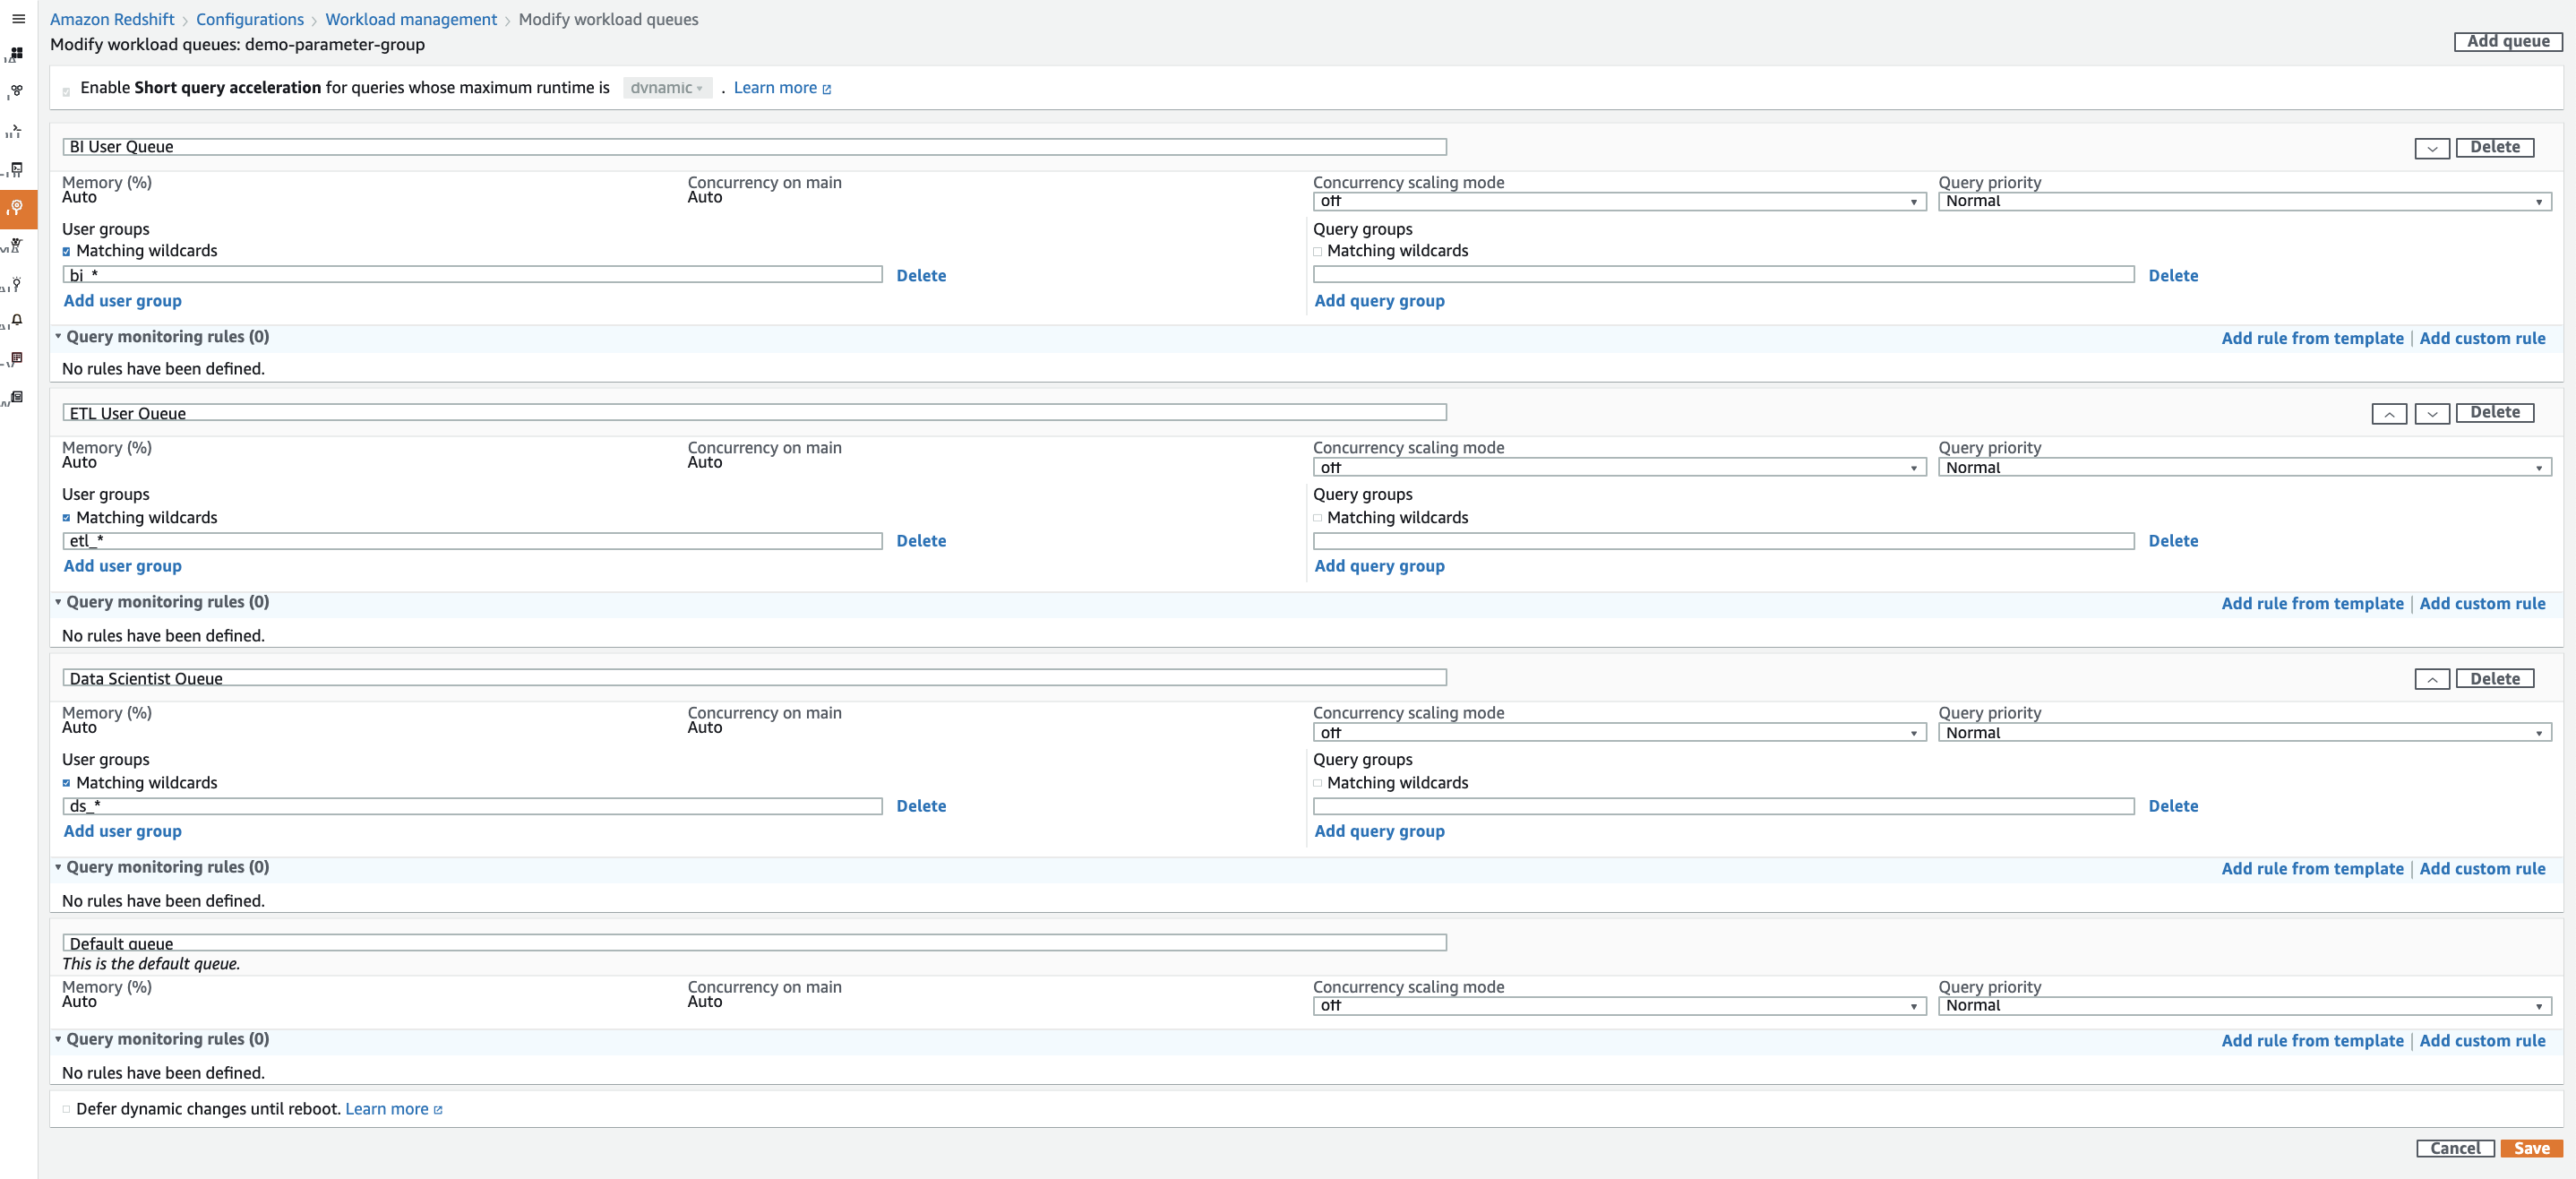The width and height of the screenshot is (2576, 1179).
Task: Move ETL User Queue down
Action: coord(2431,414)
